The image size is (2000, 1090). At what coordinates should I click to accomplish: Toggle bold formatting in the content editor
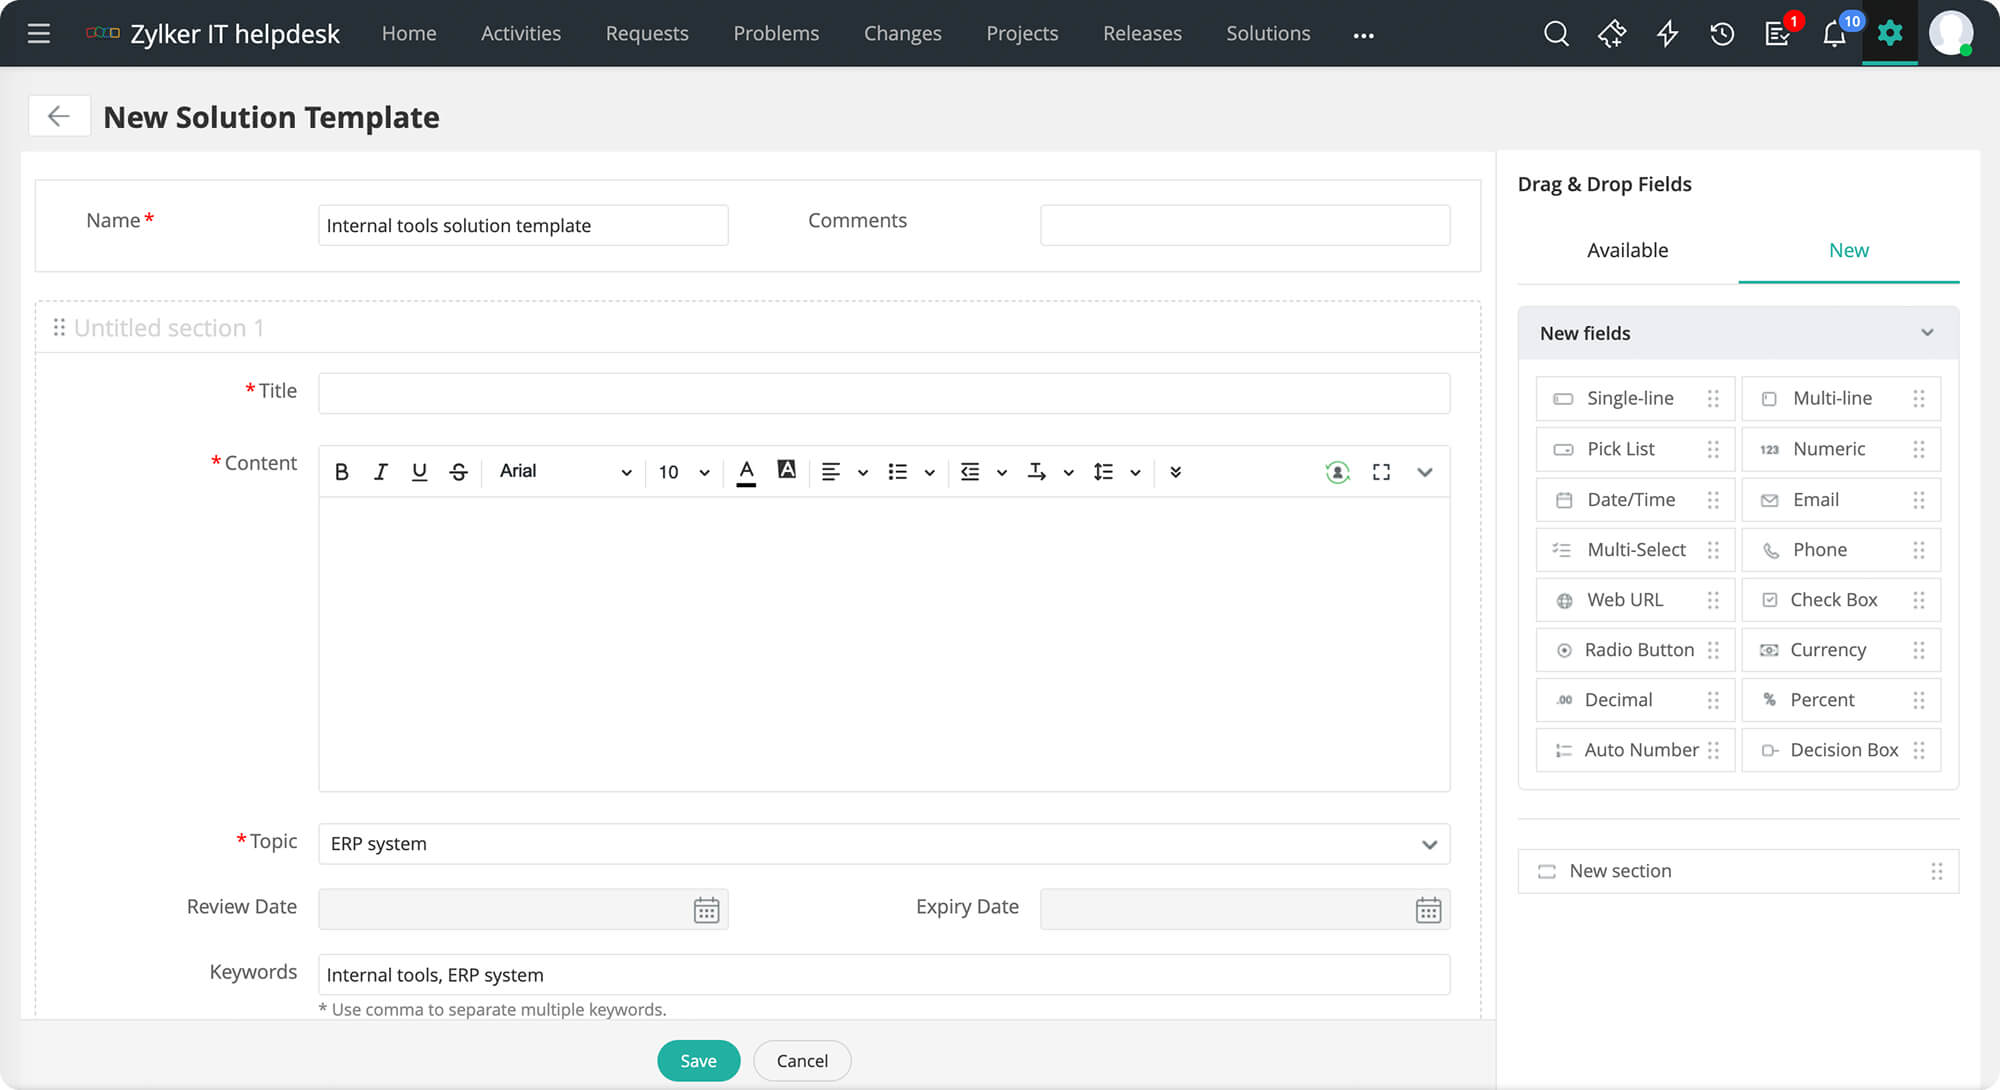click(342, 471)
